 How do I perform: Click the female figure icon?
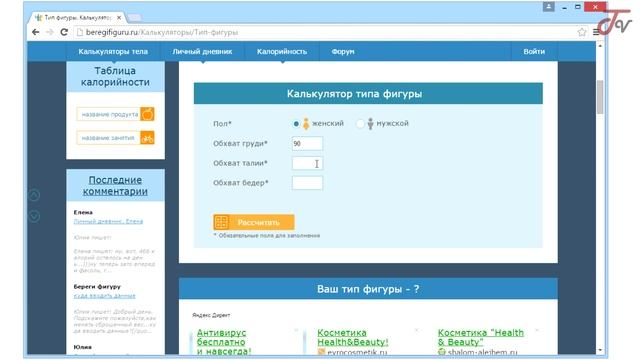[306, 123]
